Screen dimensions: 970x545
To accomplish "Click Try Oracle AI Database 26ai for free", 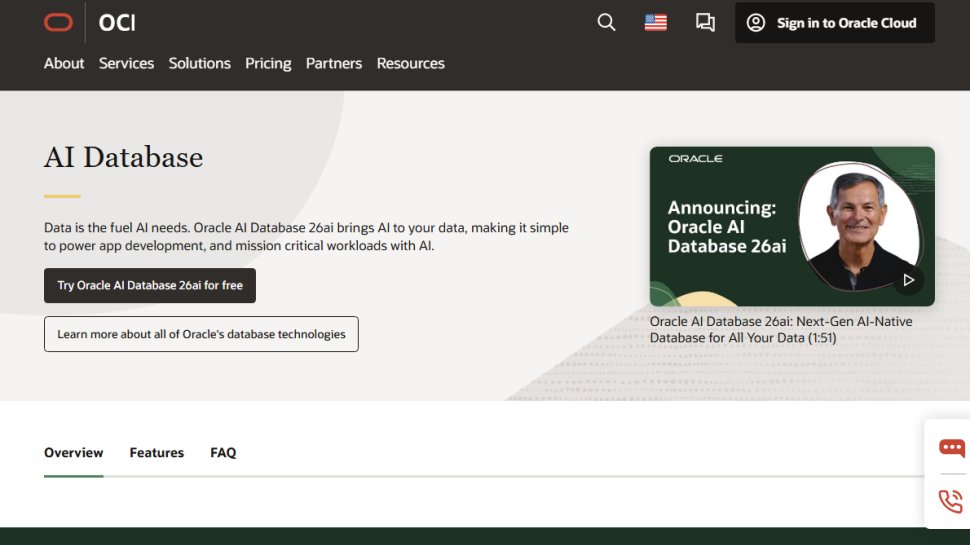I will coord(150,285).
